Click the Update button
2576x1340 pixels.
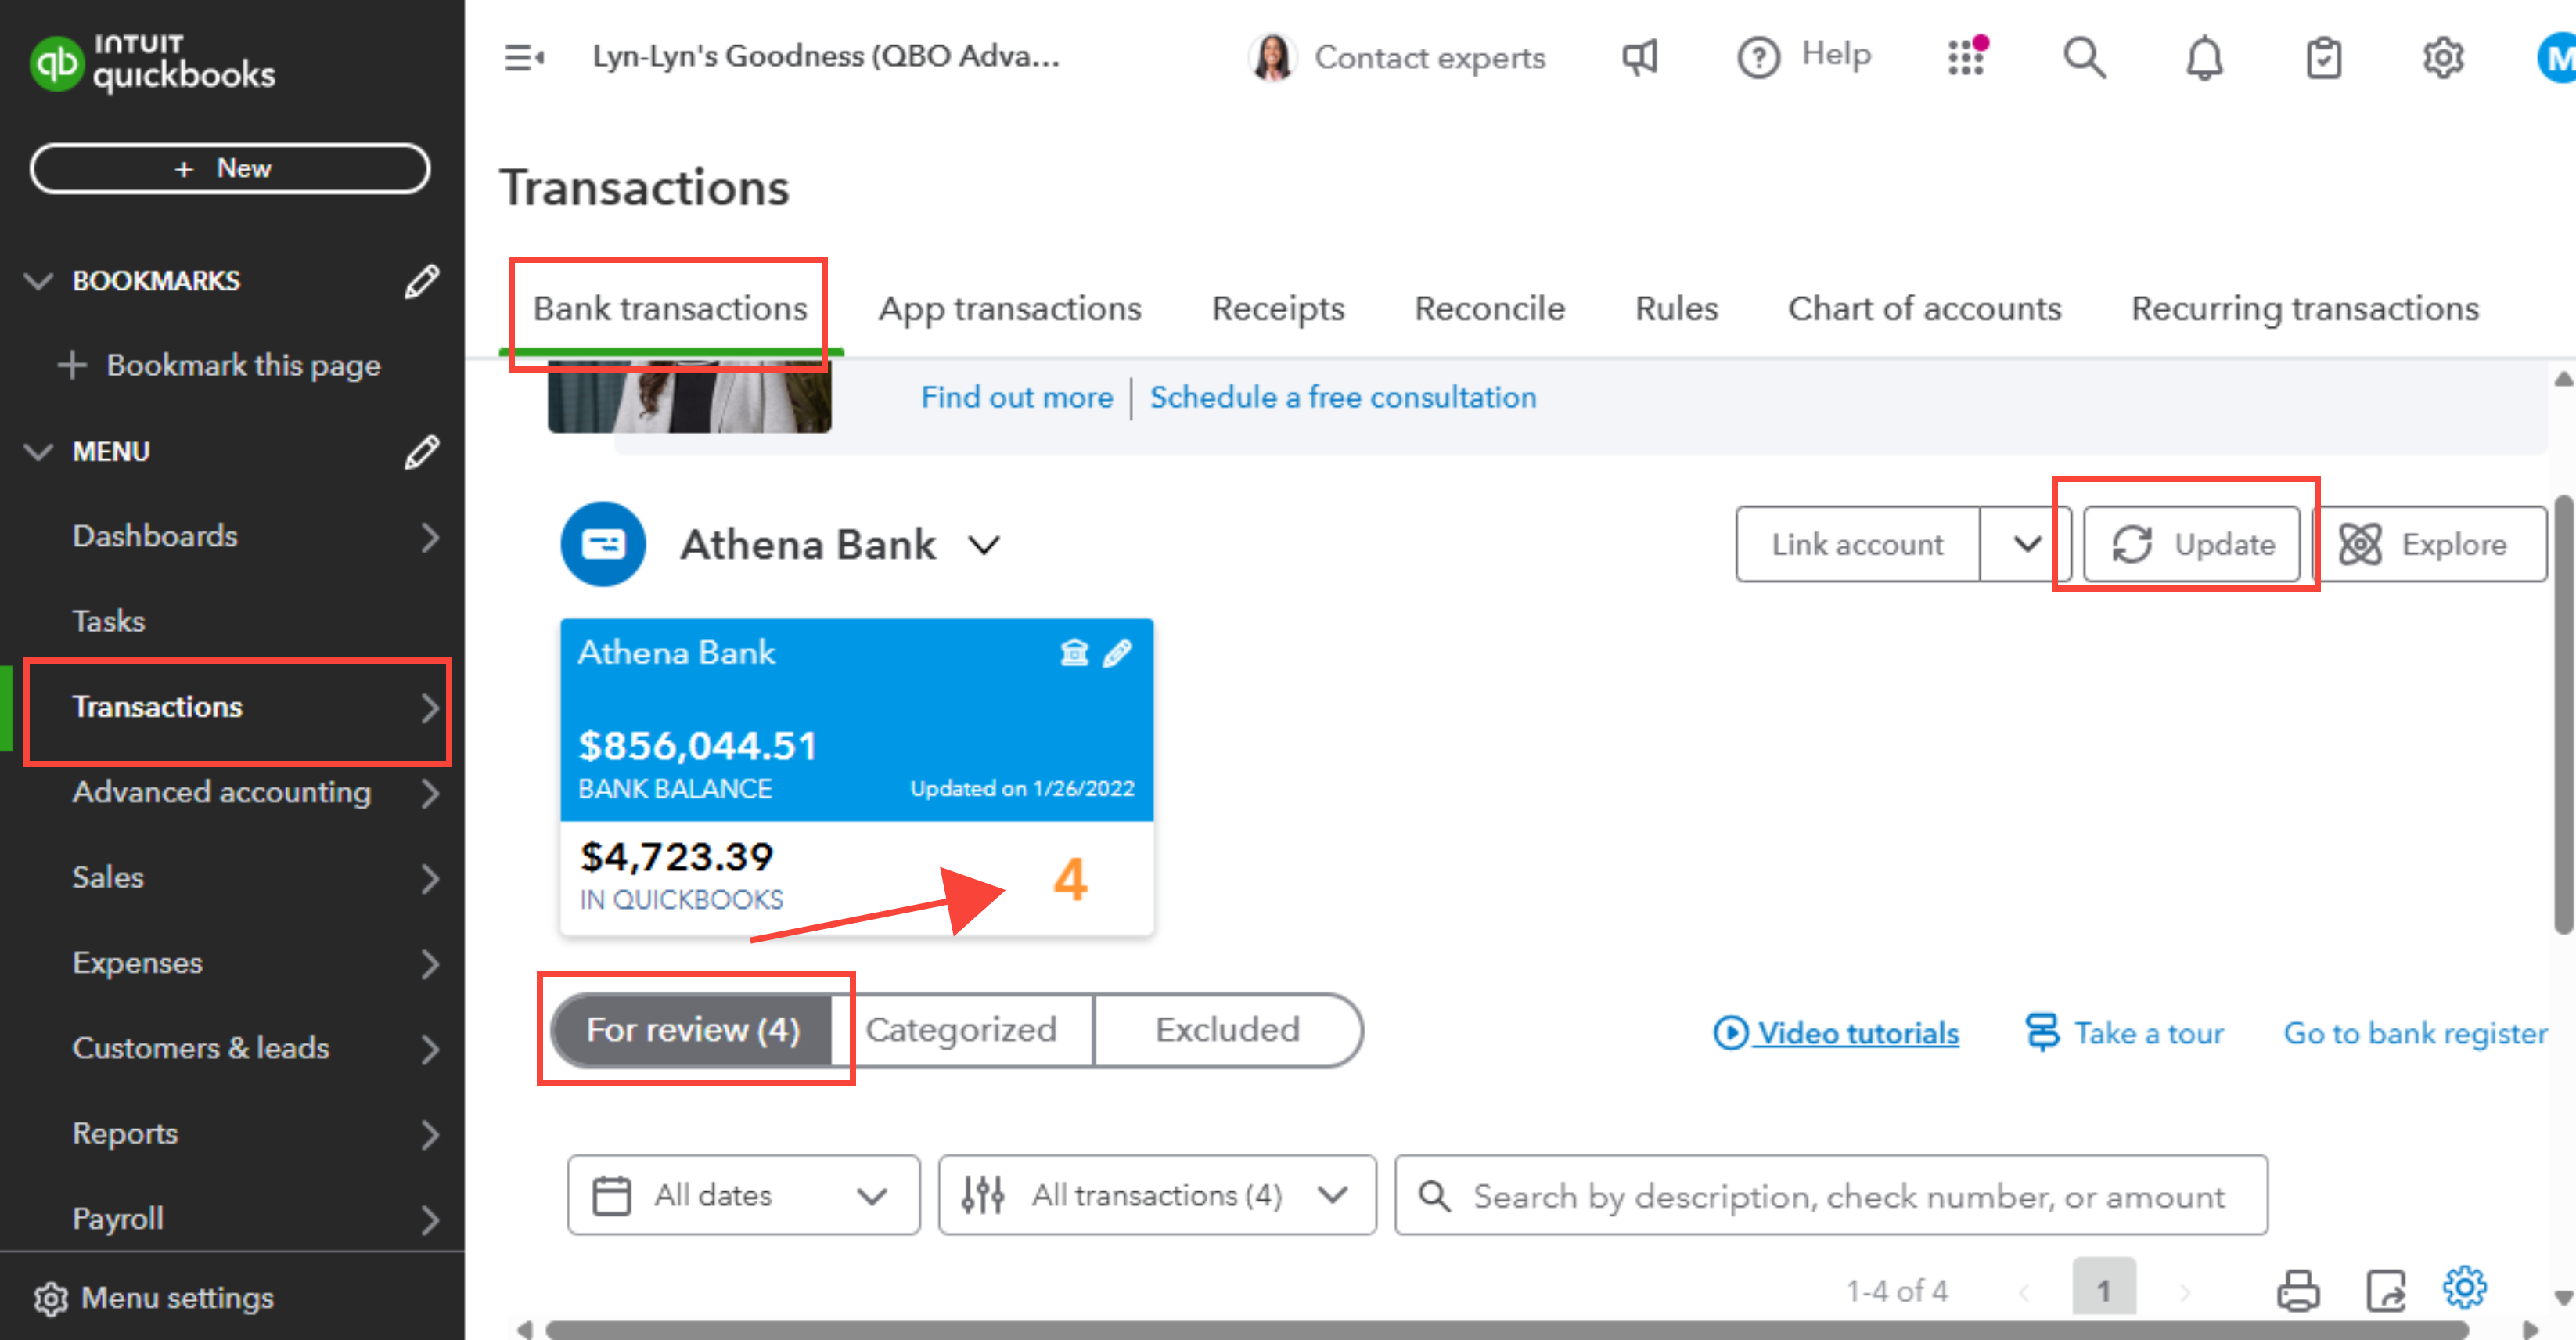click(2192, 544)
